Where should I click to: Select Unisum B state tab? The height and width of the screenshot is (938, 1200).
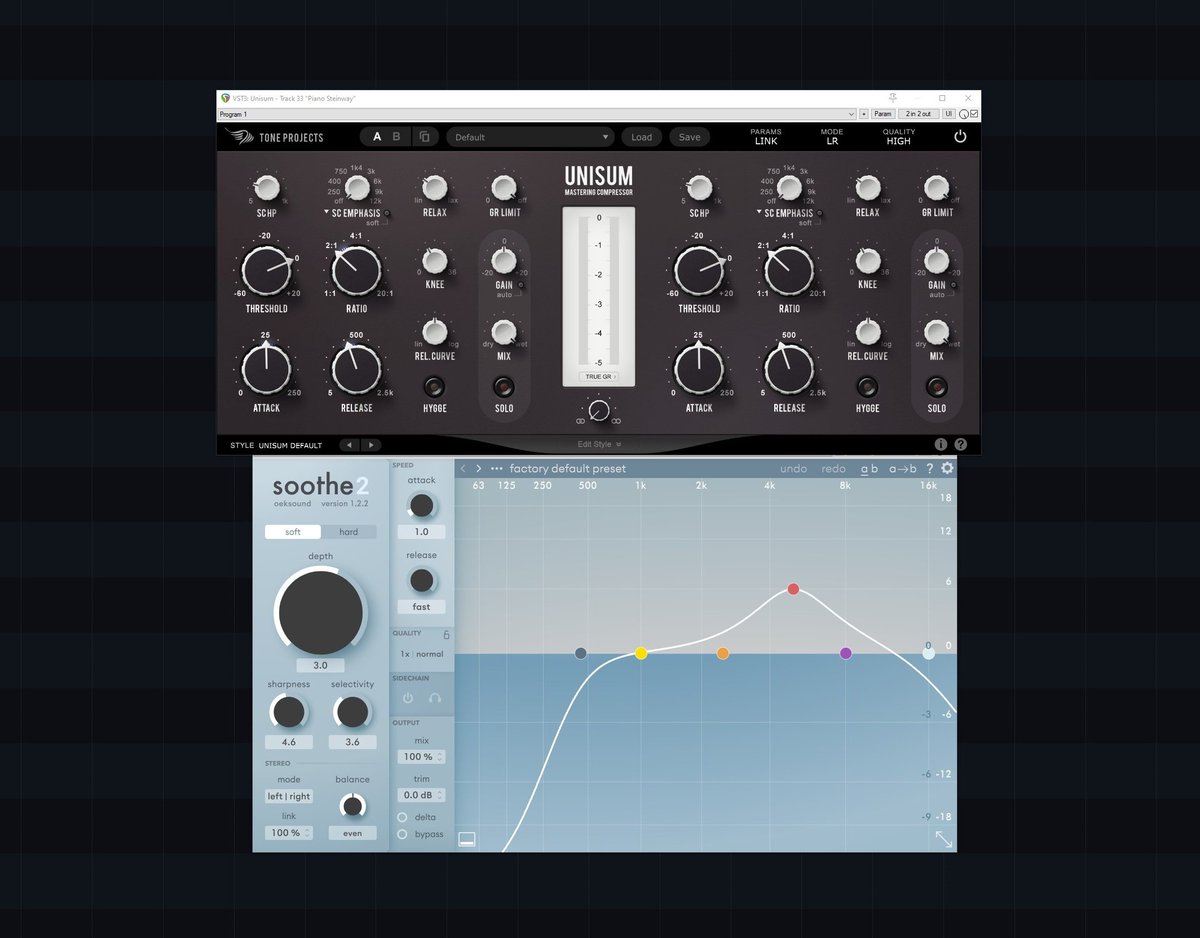tap(396, 137)
